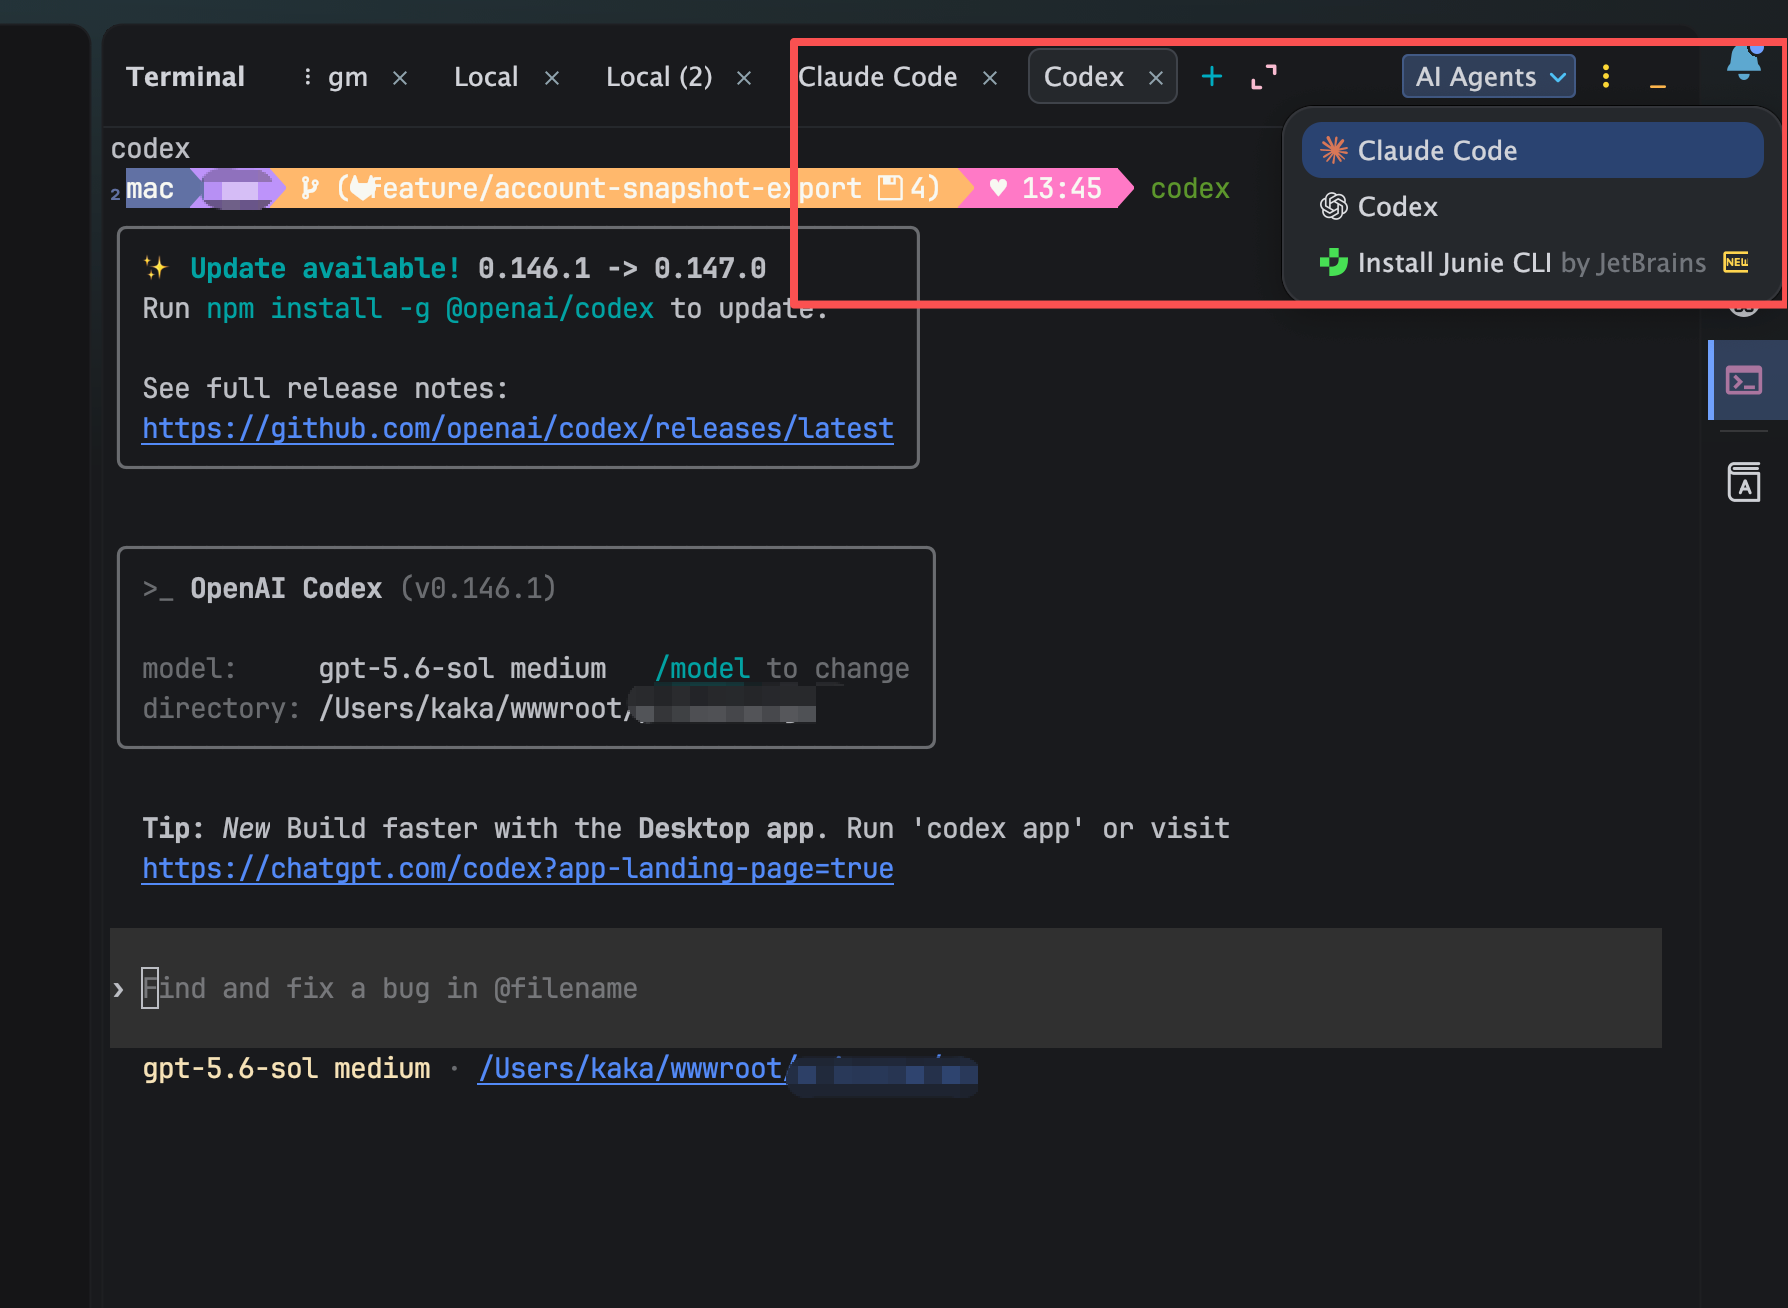This screenshot has height=1308, width=1788.
Task: Choose Claude Code from agents menu
Action: [1532, 150]
